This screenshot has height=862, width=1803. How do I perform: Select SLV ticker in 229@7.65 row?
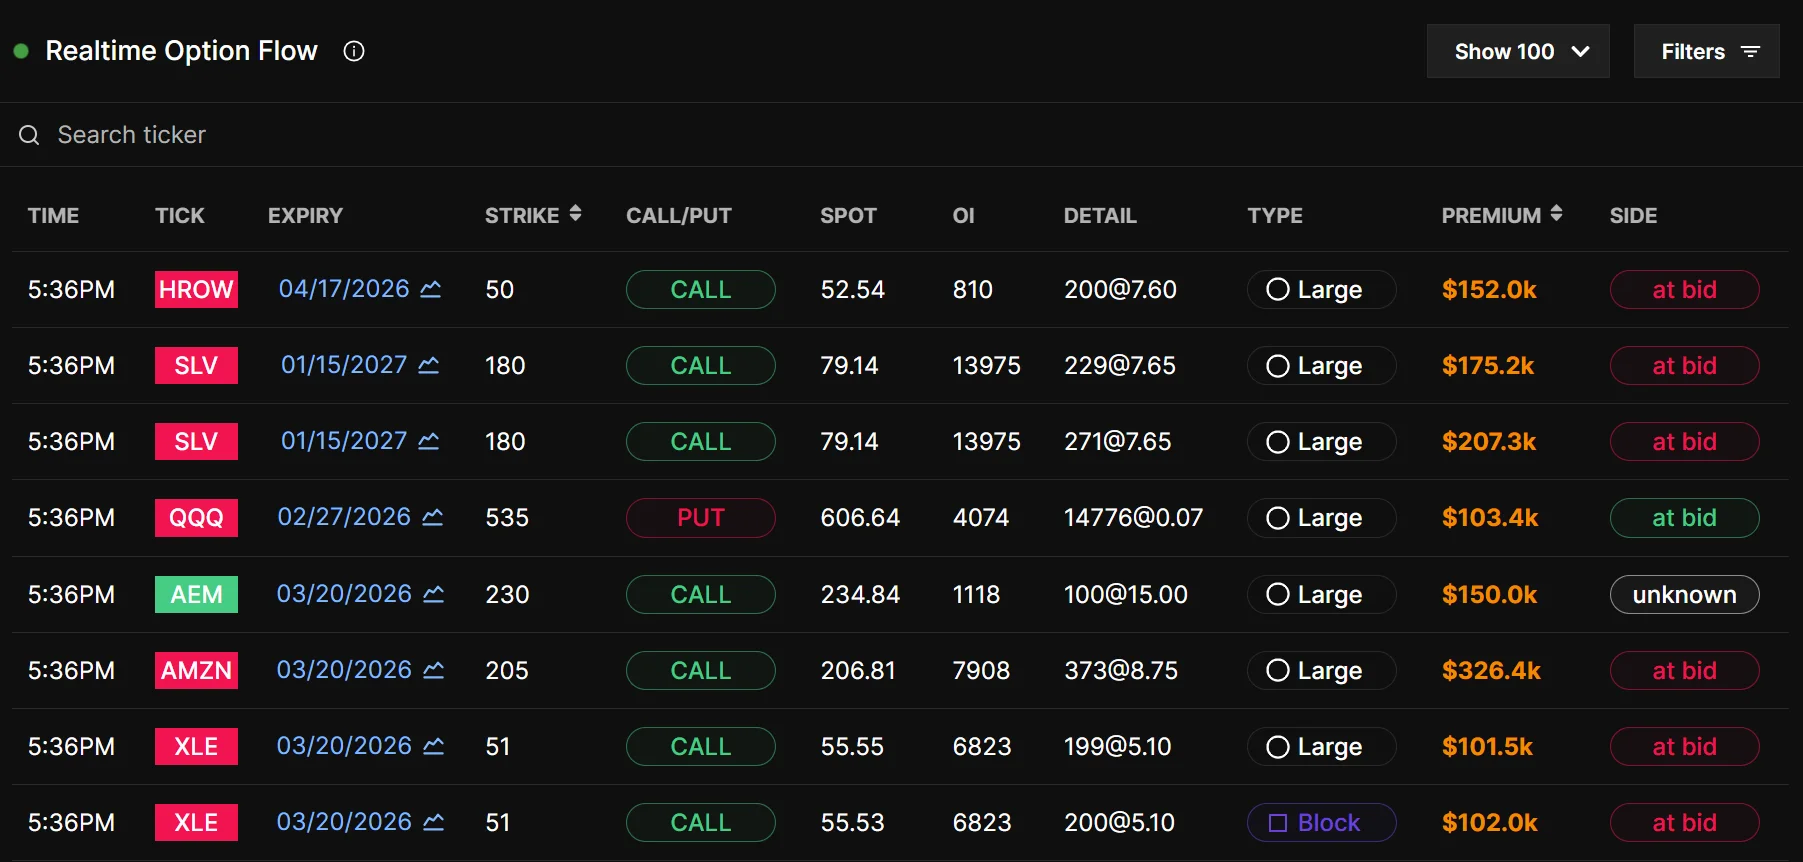point(196,365)
